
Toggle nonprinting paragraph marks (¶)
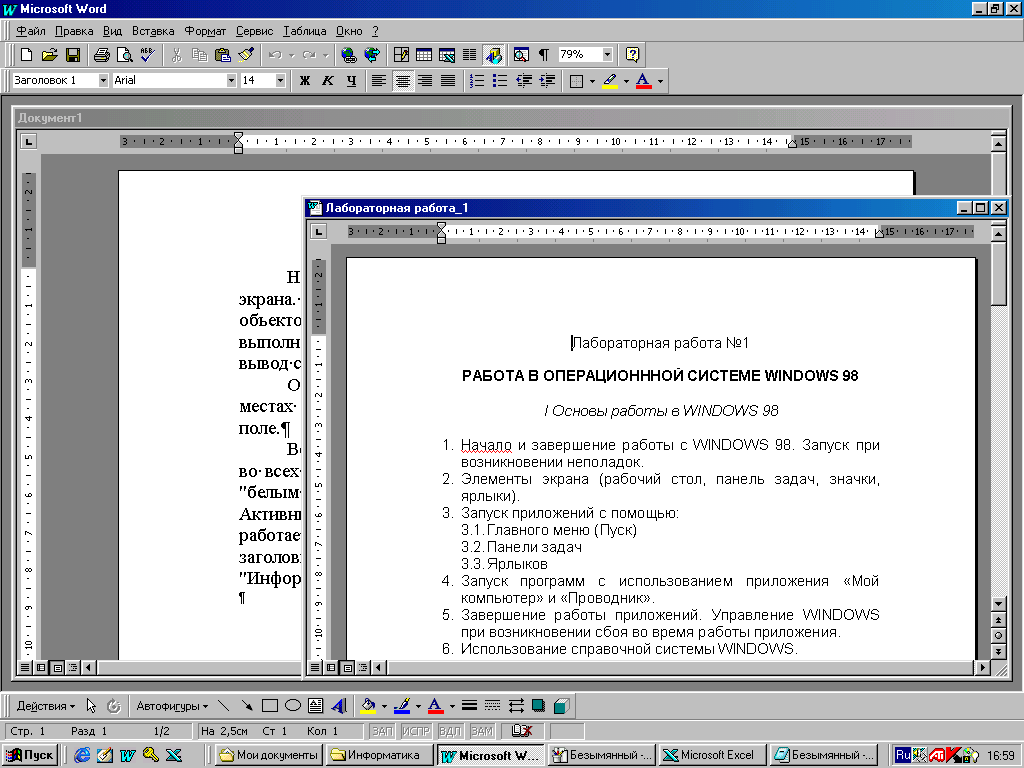(x=543, y=55)
